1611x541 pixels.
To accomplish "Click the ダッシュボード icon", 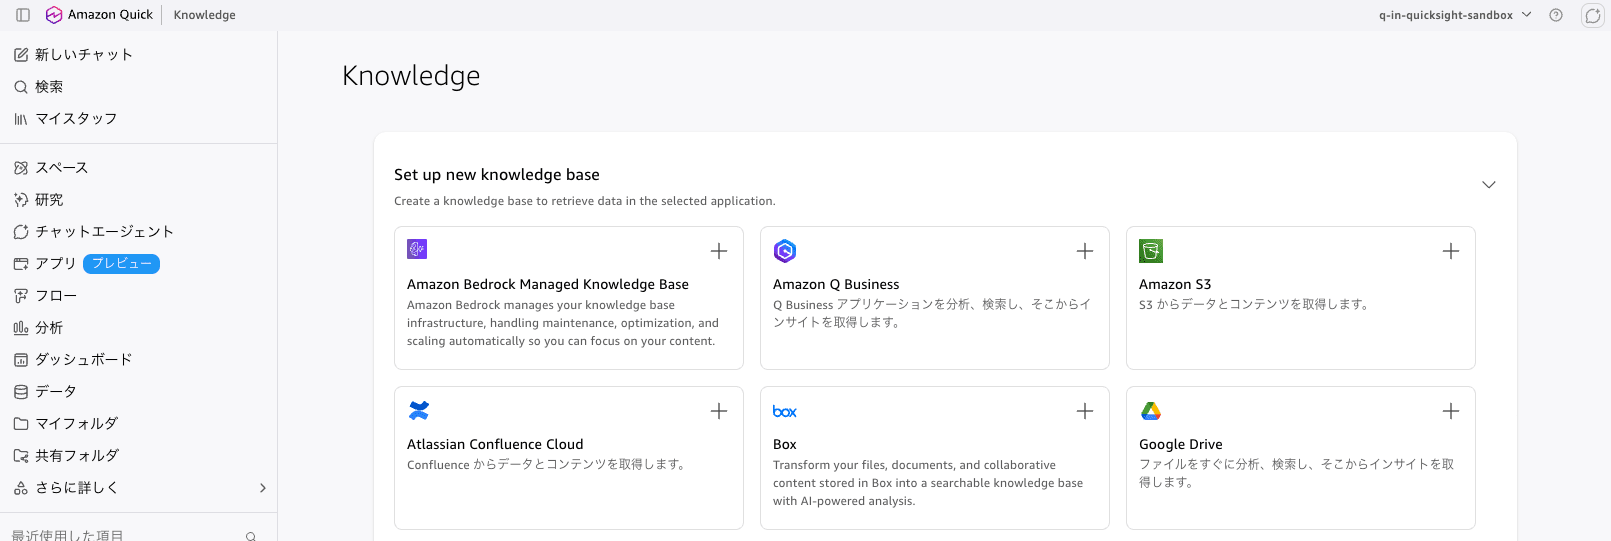I will pos(21,360).
